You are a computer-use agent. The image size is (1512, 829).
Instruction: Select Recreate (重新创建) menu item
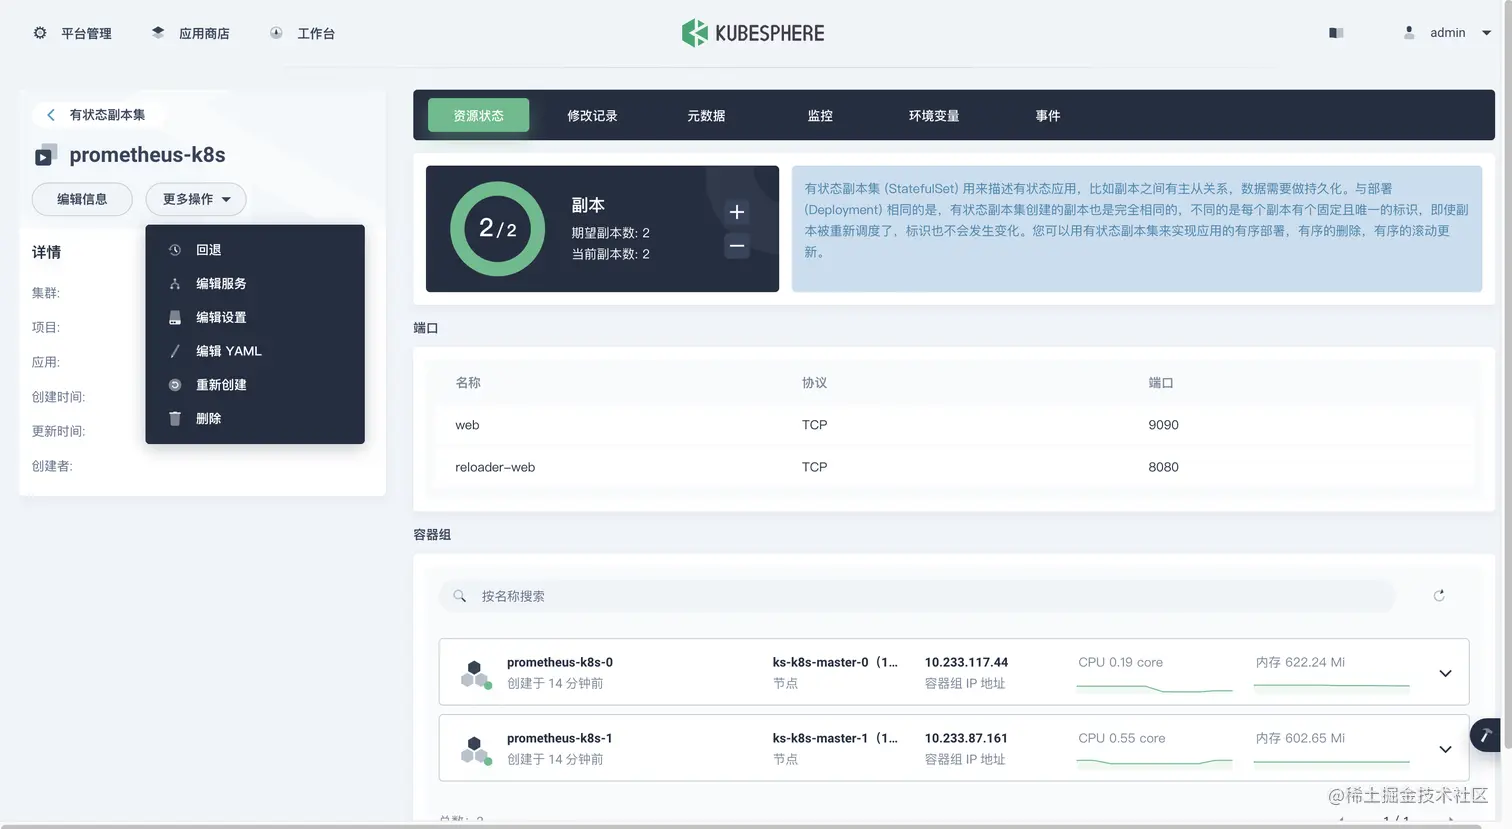255,385
